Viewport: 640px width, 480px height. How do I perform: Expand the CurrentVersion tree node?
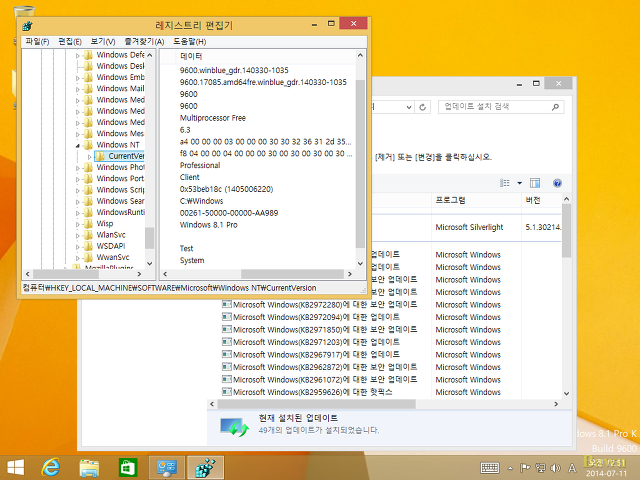click(89, 156)
